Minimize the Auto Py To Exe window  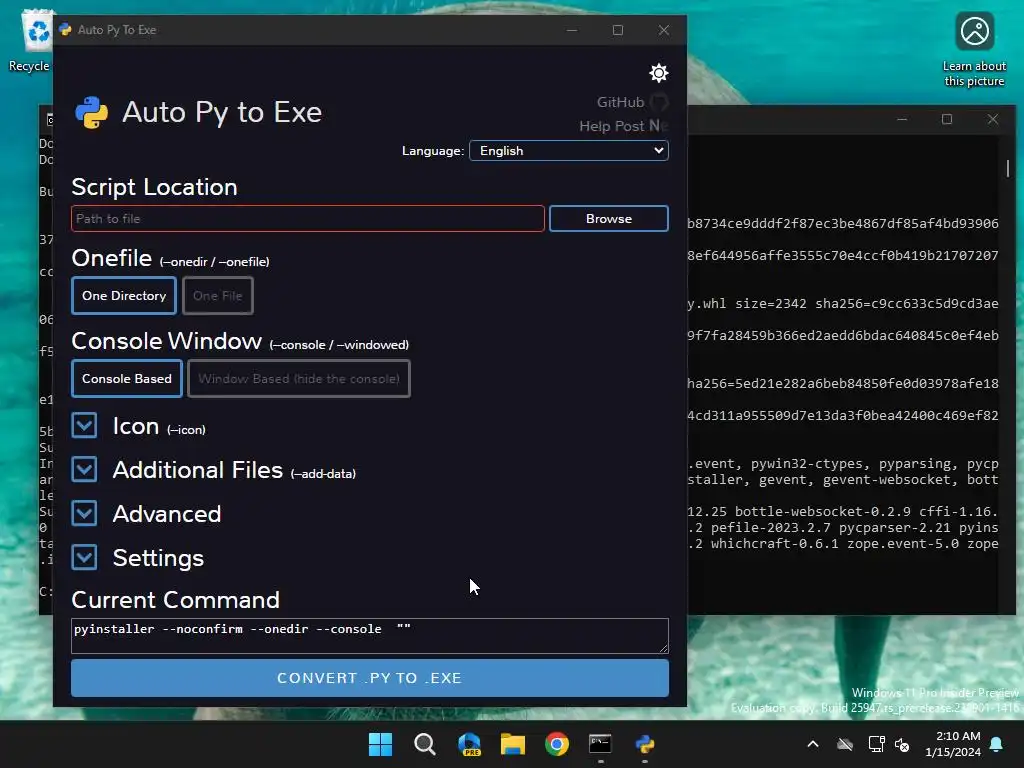coord(572,30)
